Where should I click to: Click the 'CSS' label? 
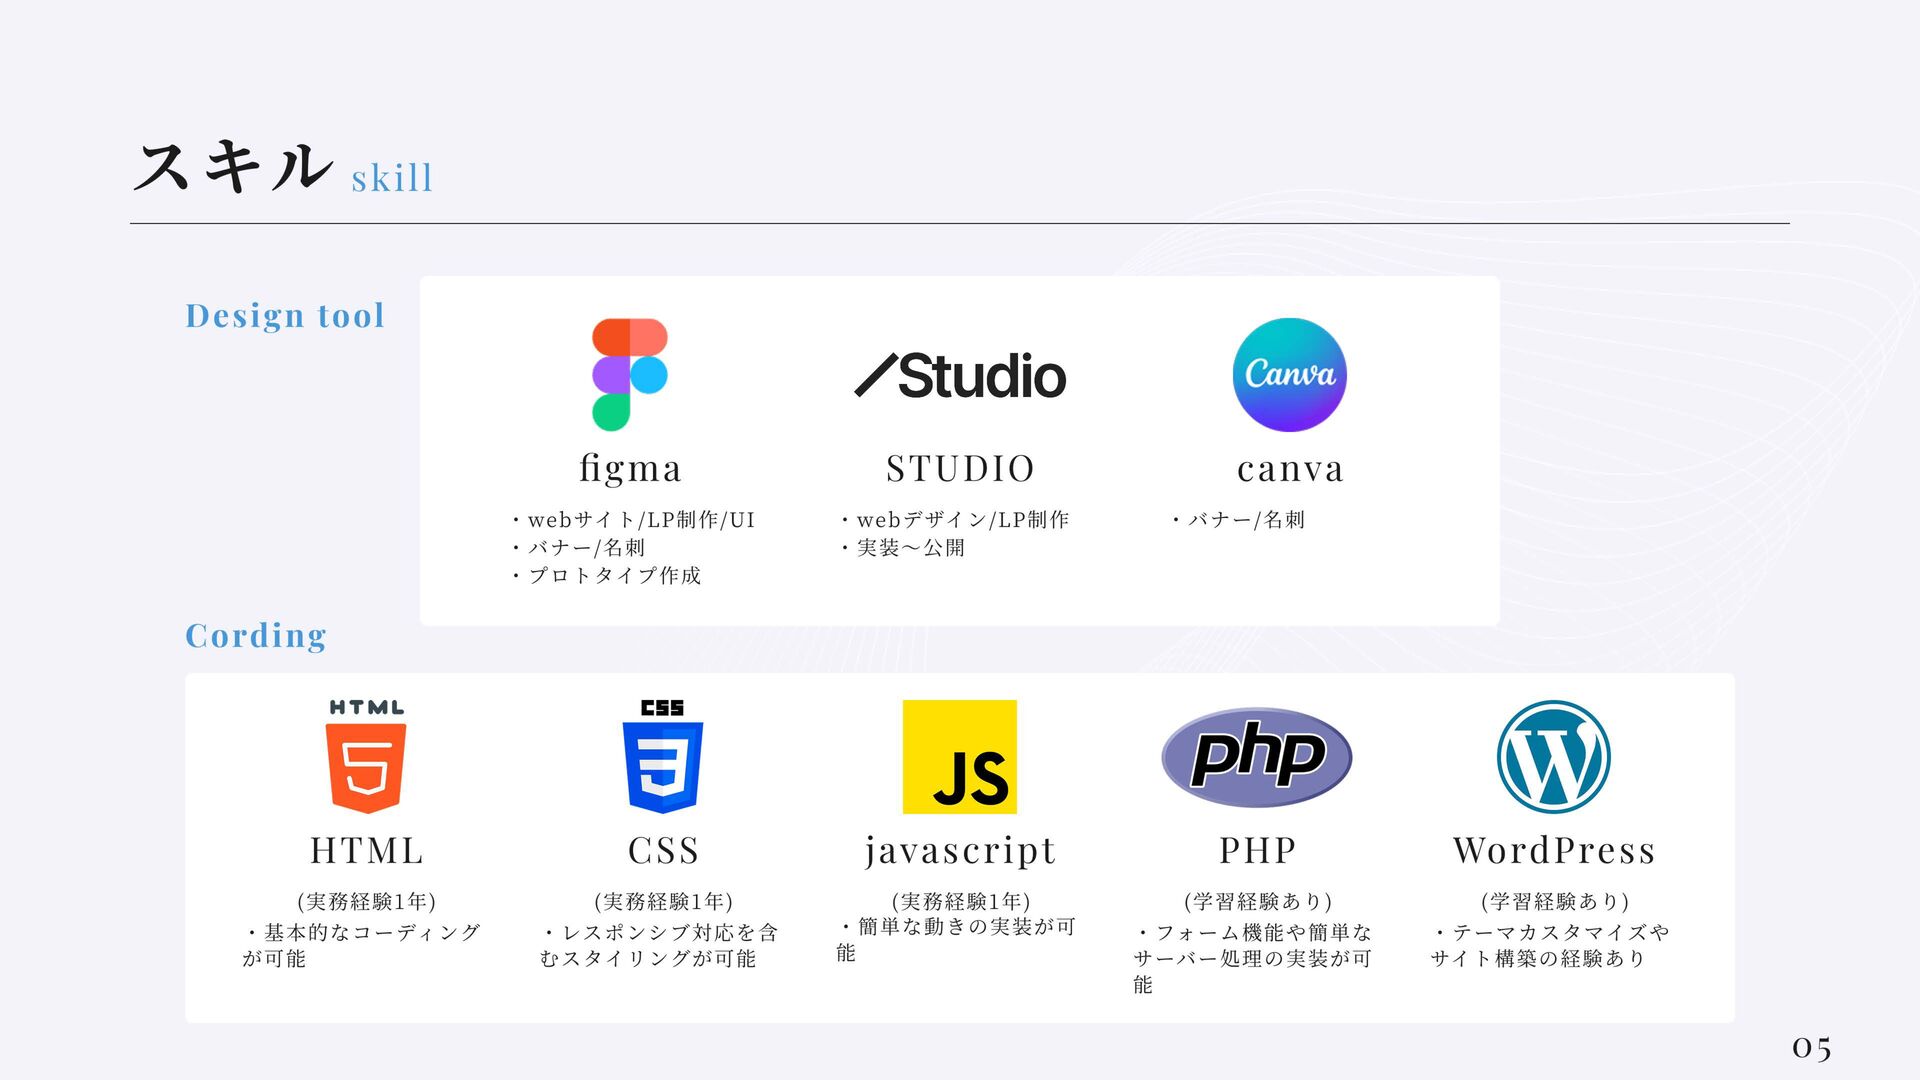point(663,850)
